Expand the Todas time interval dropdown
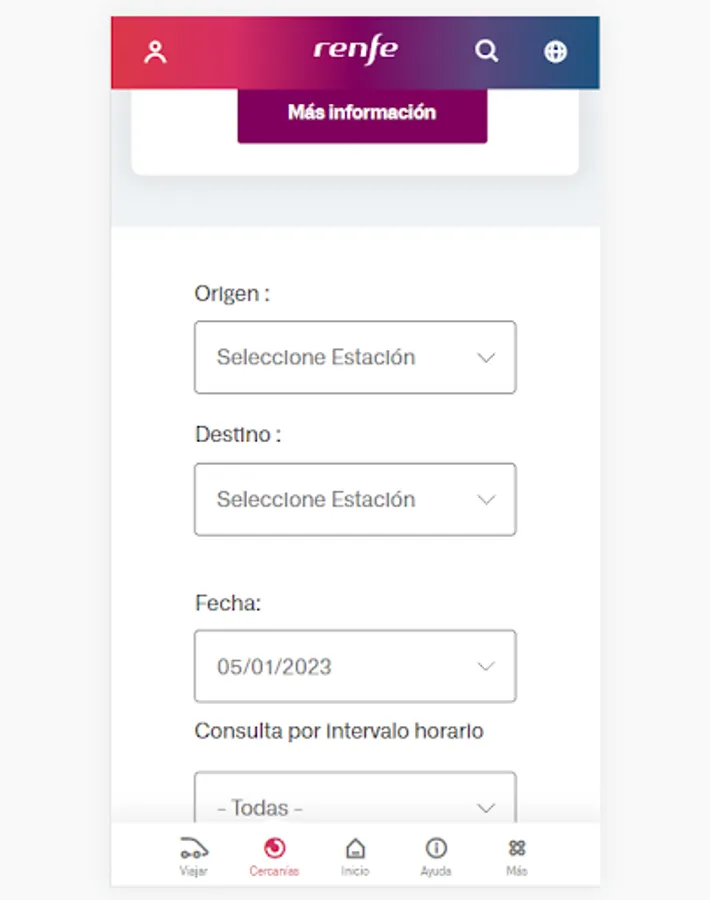710x900 pixels. click(355, 803)
